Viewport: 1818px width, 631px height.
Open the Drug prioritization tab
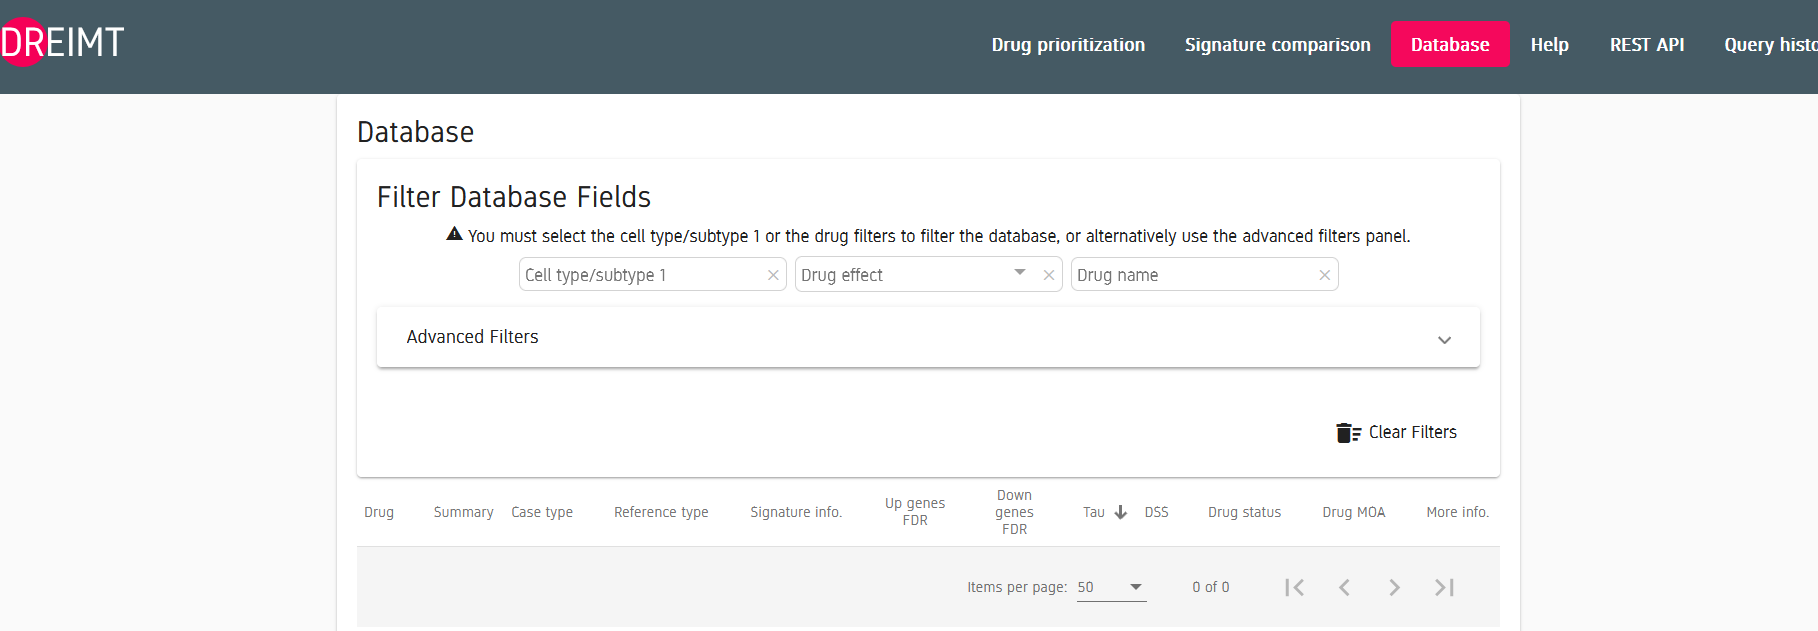point(1068,45)
